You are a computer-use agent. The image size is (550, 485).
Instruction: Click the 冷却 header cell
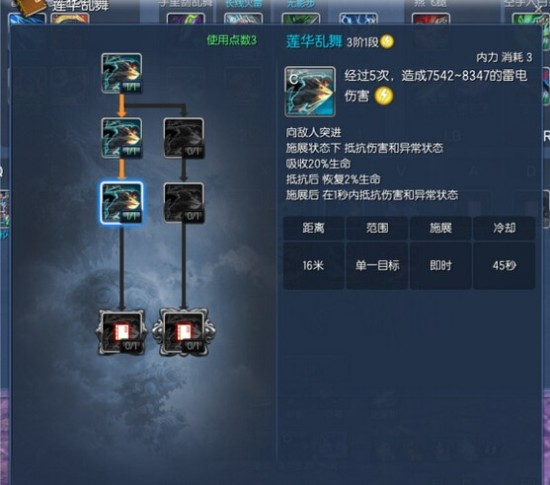(x=504, y=228)
